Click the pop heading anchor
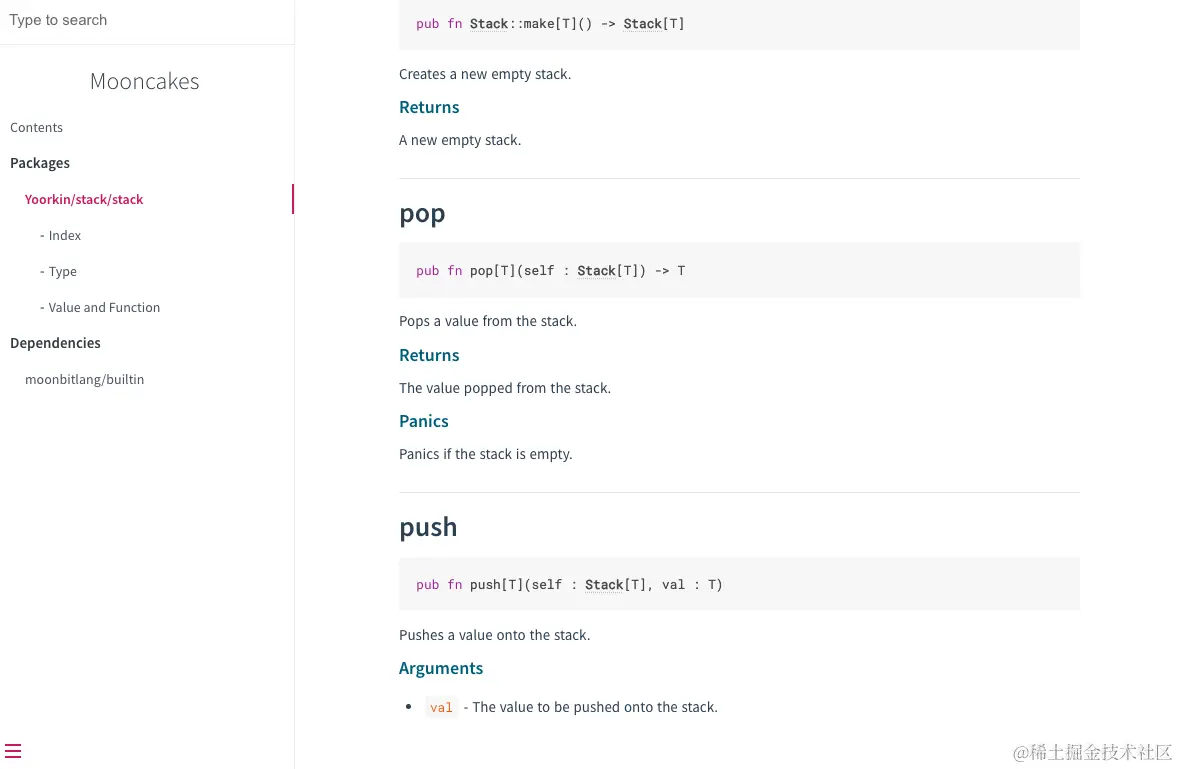 pos(422,213)
